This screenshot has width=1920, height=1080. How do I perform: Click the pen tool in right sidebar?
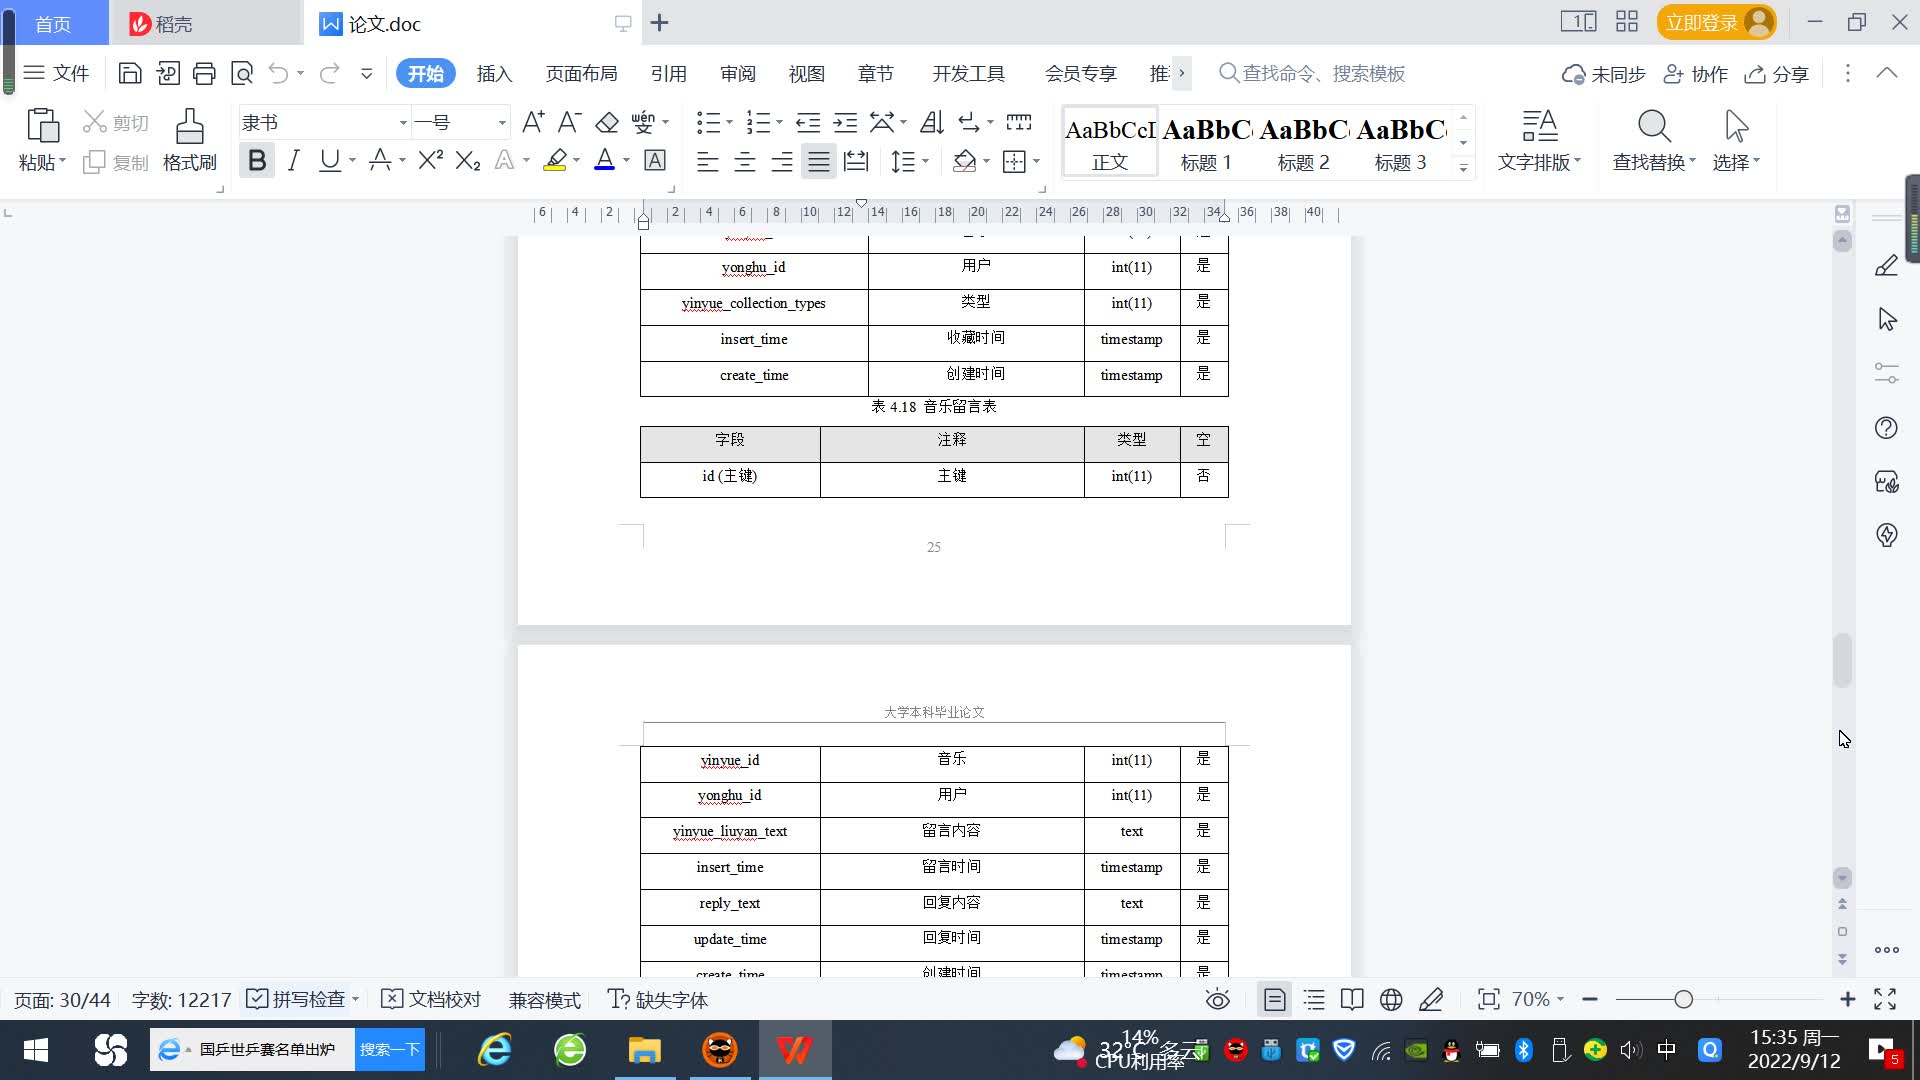tap(1886, 265)
